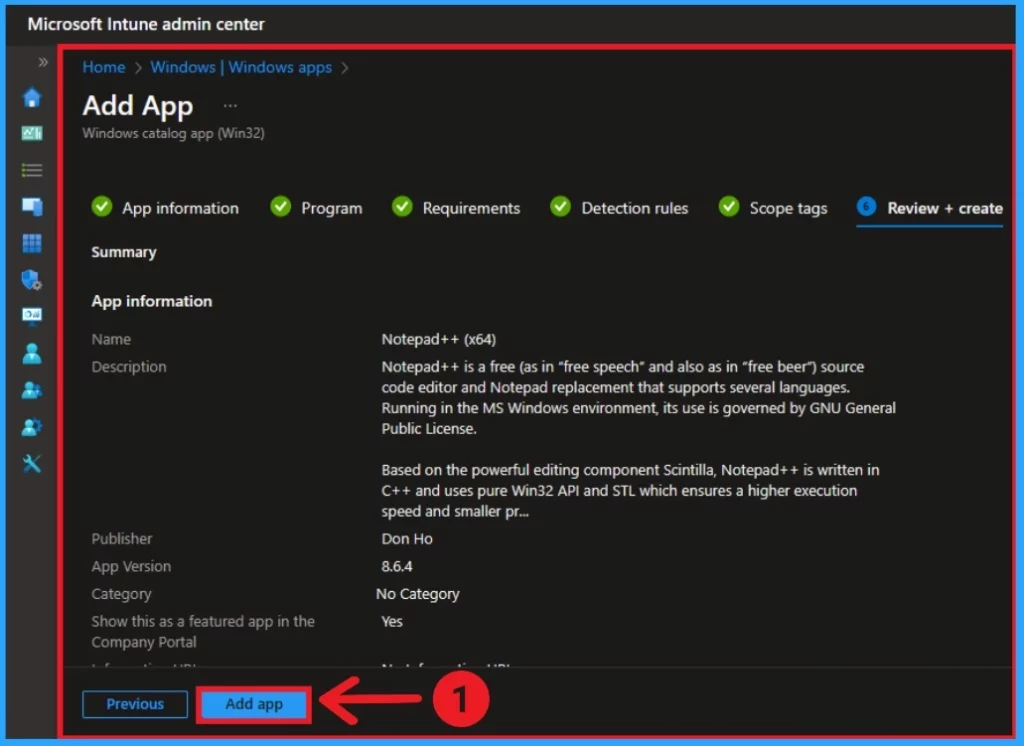Click the name value Notepad++ (x64)
The image size is (1024, 746).
pyautogui.click(x=439, y=340)
